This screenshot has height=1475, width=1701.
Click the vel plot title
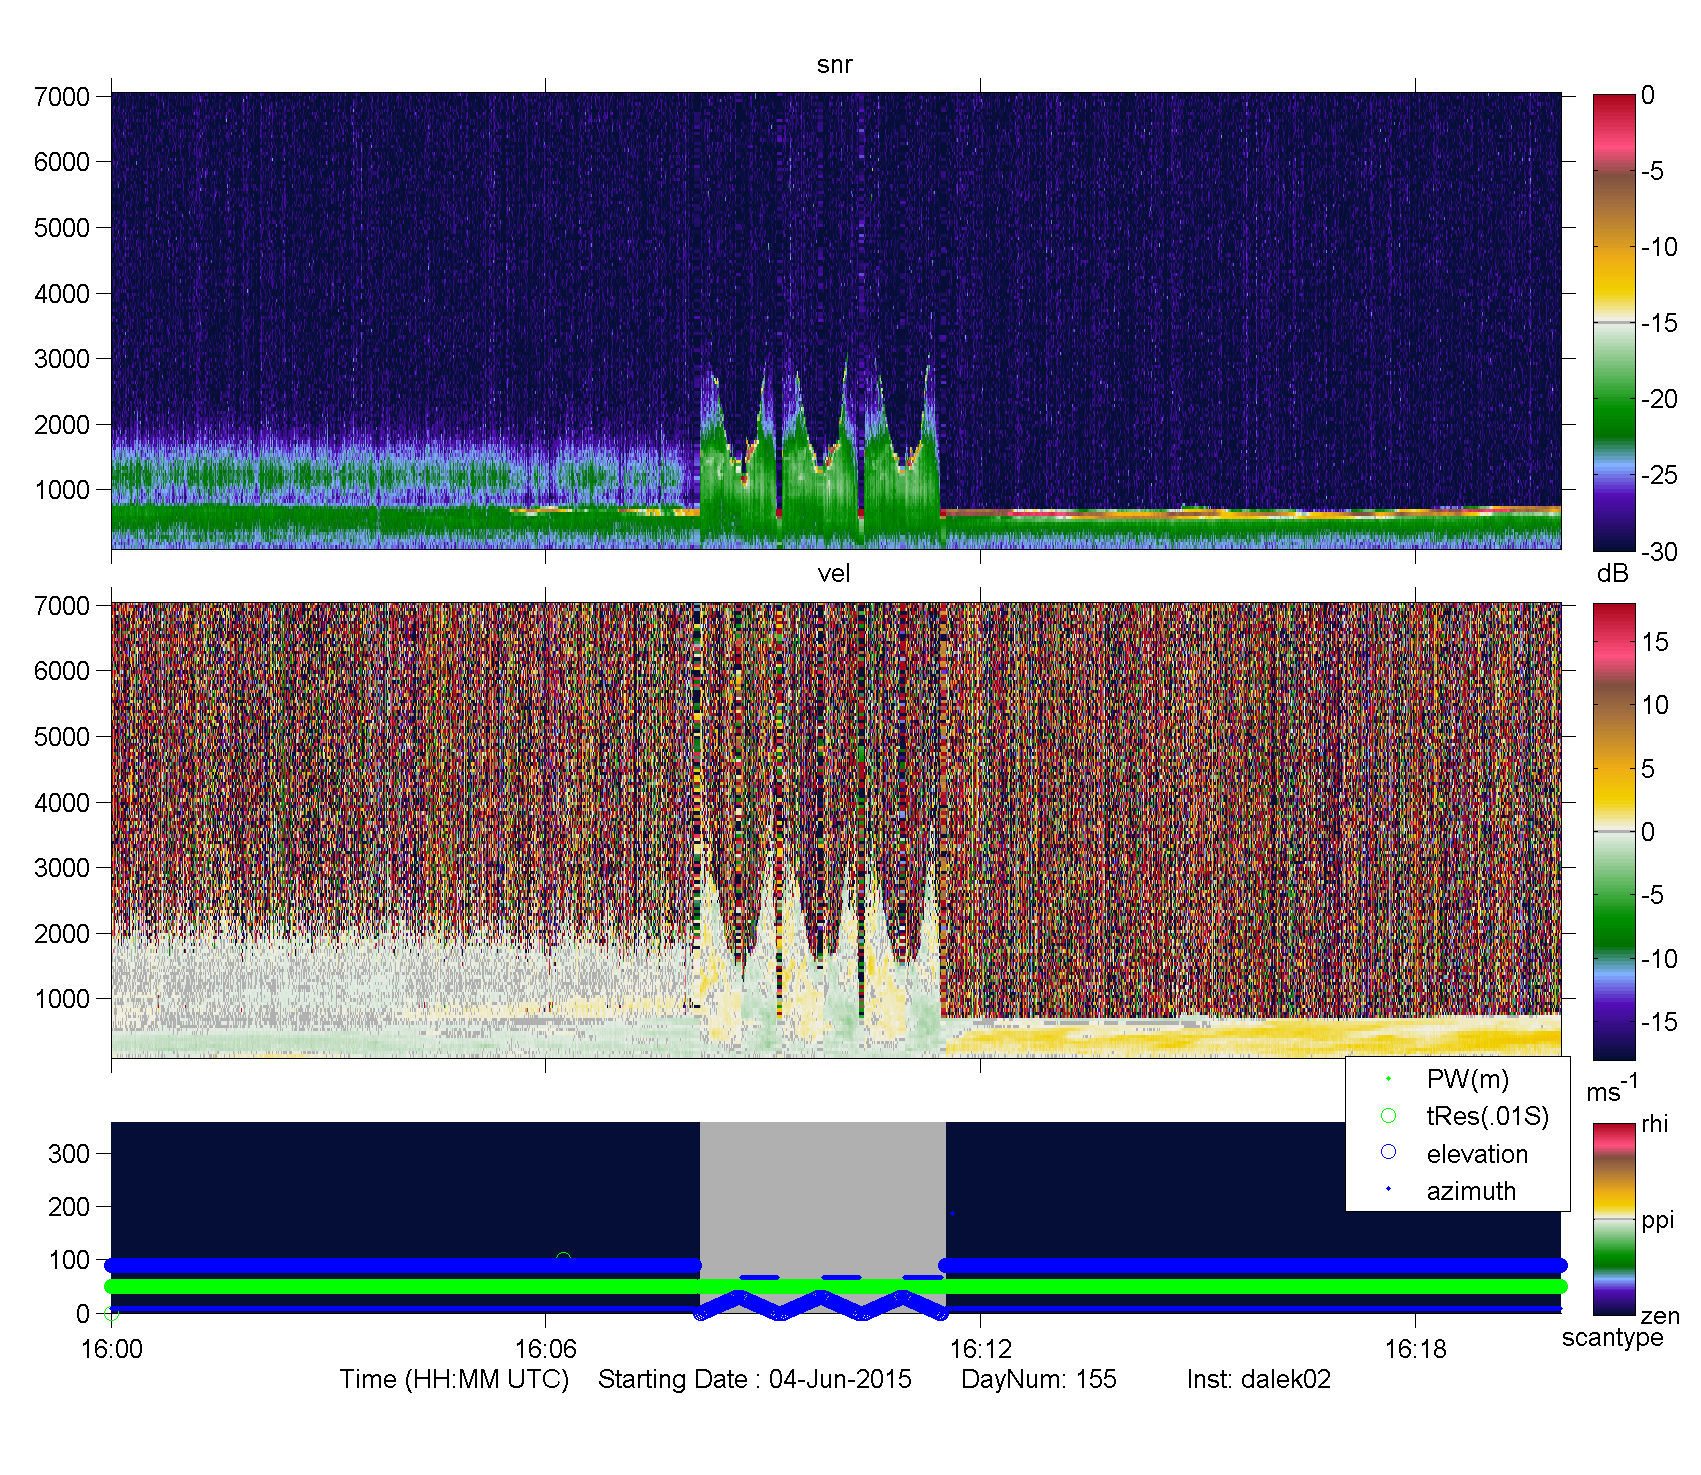pyautogui.click(x=834, y=574)
